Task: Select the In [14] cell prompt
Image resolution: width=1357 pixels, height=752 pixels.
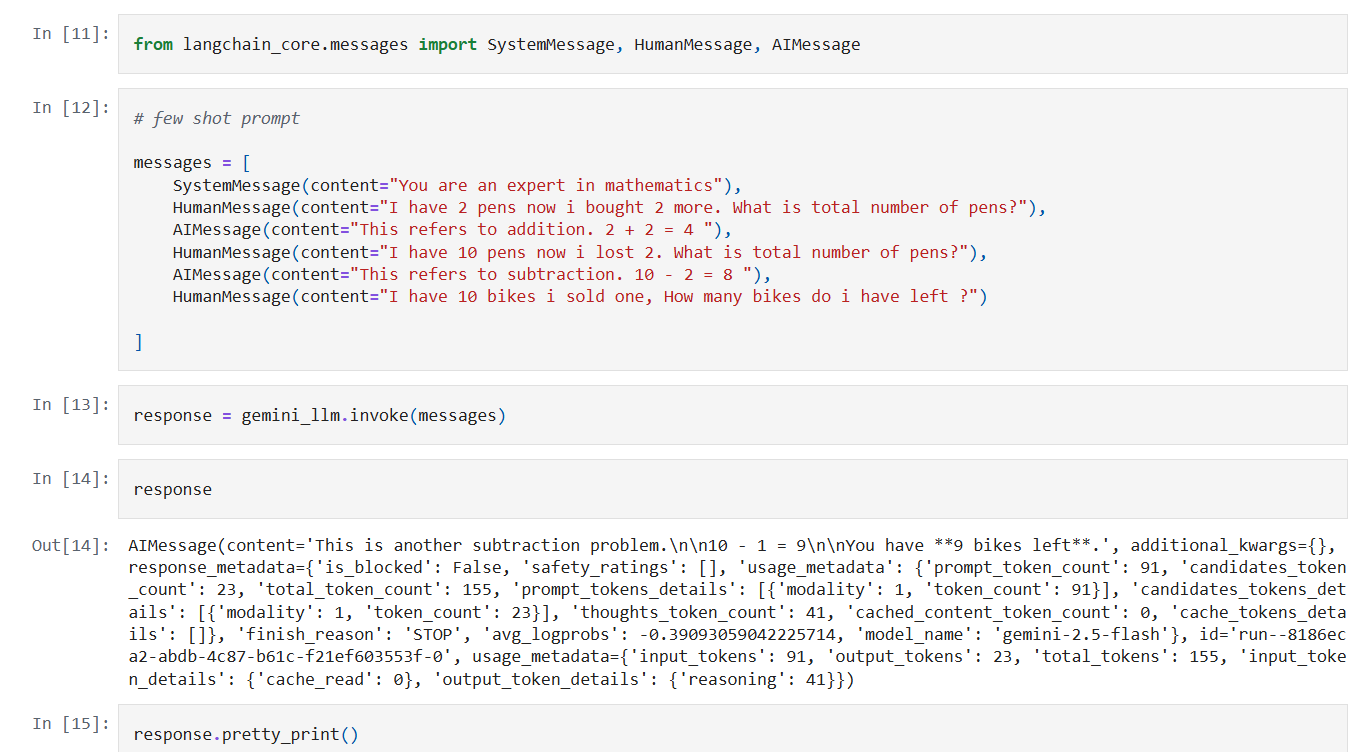Action: click(70, 479)
